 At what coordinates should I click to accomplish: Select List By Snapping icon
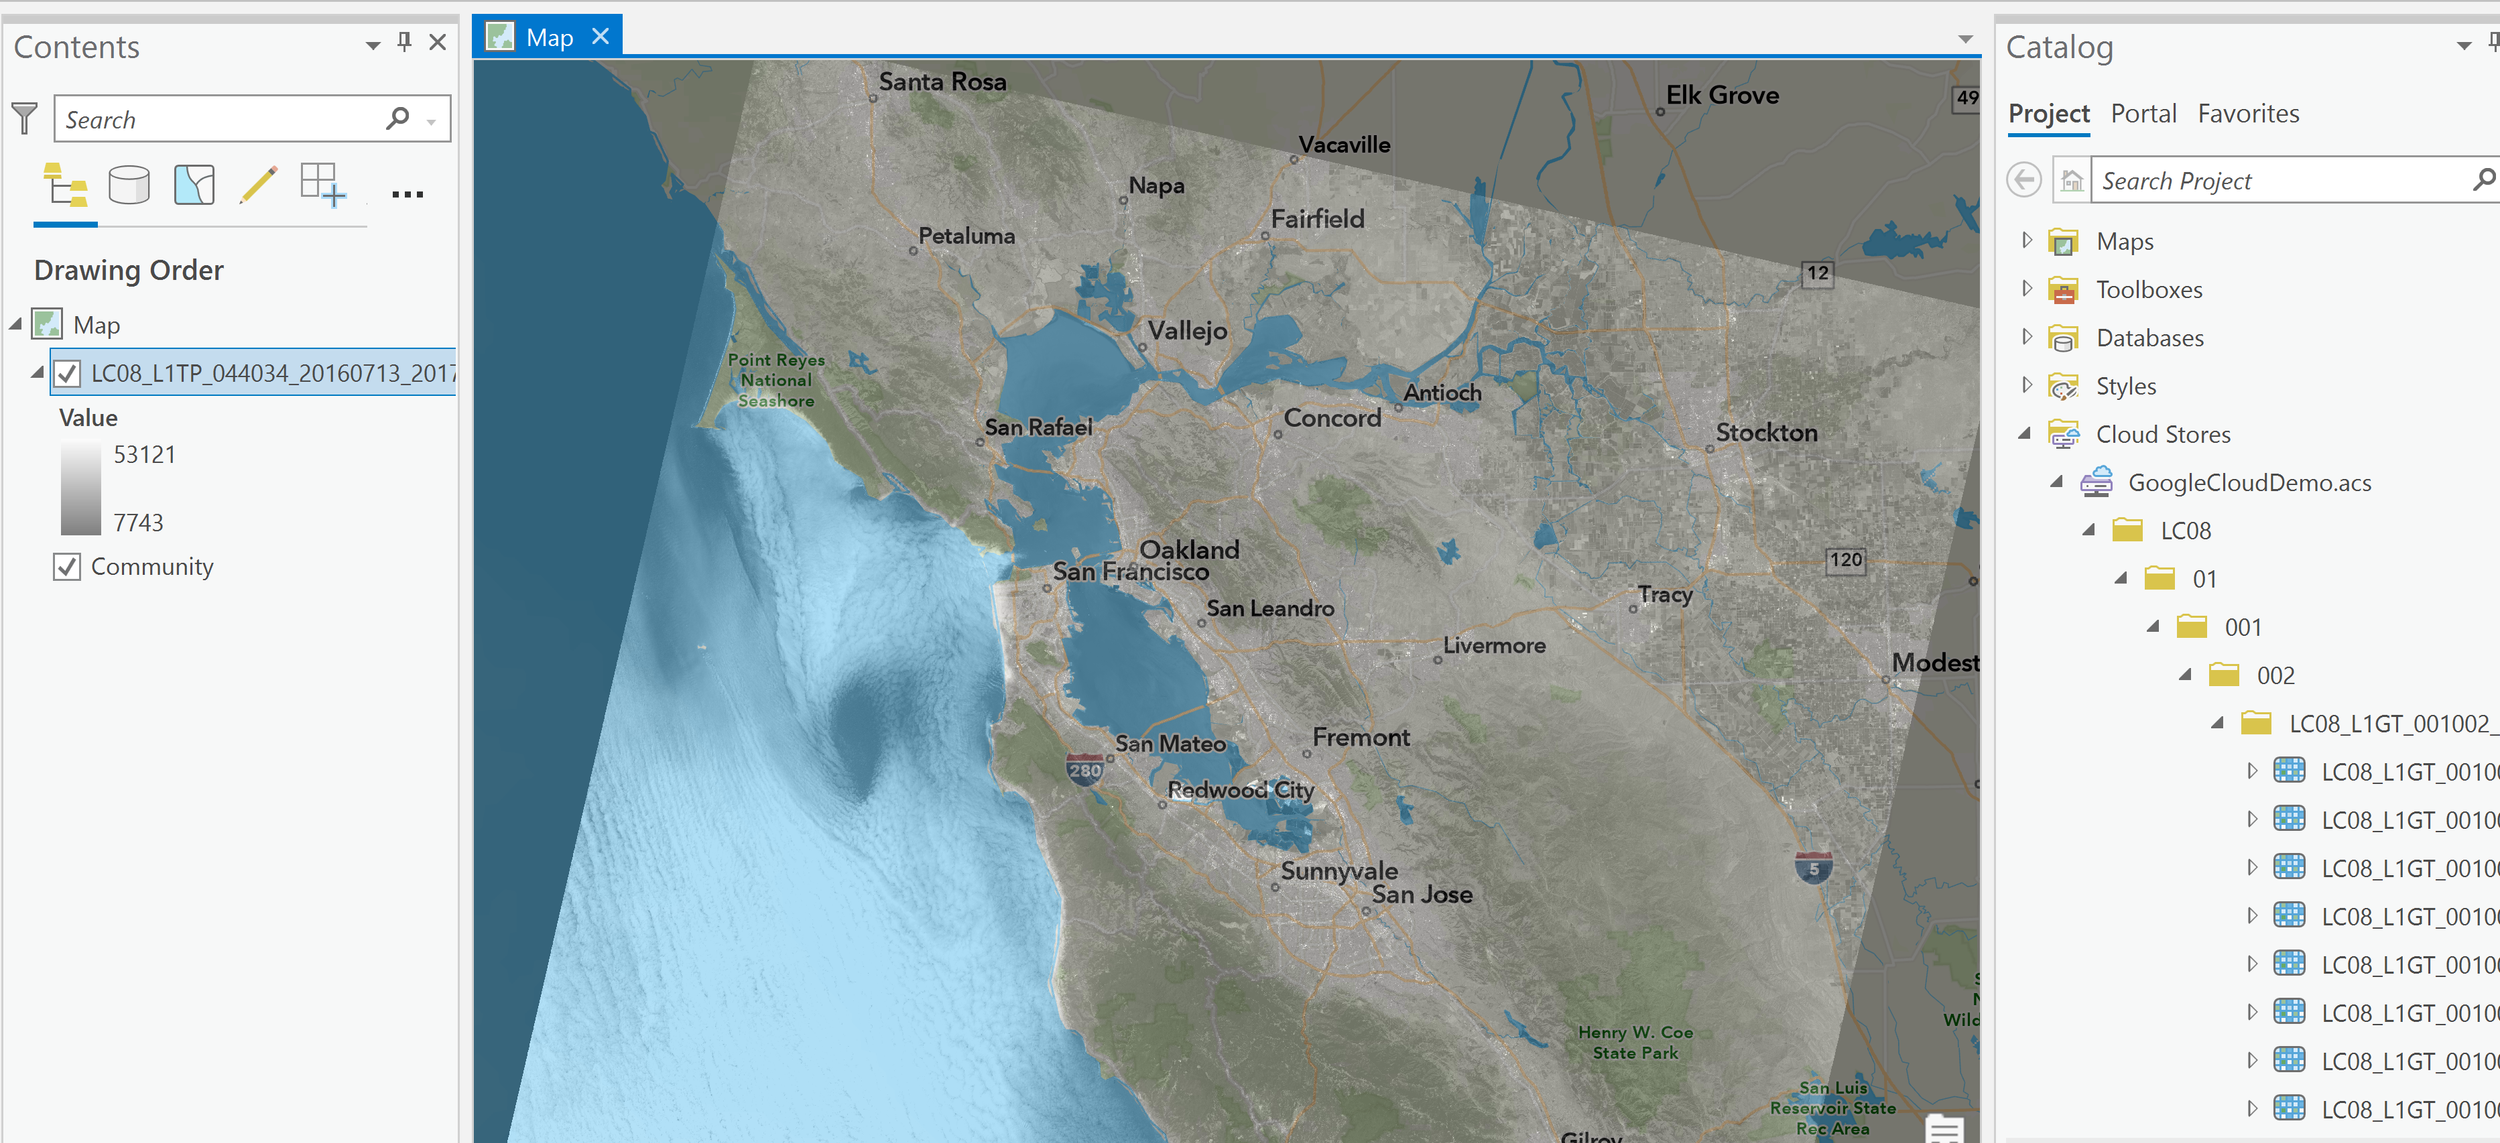point(323,186)
